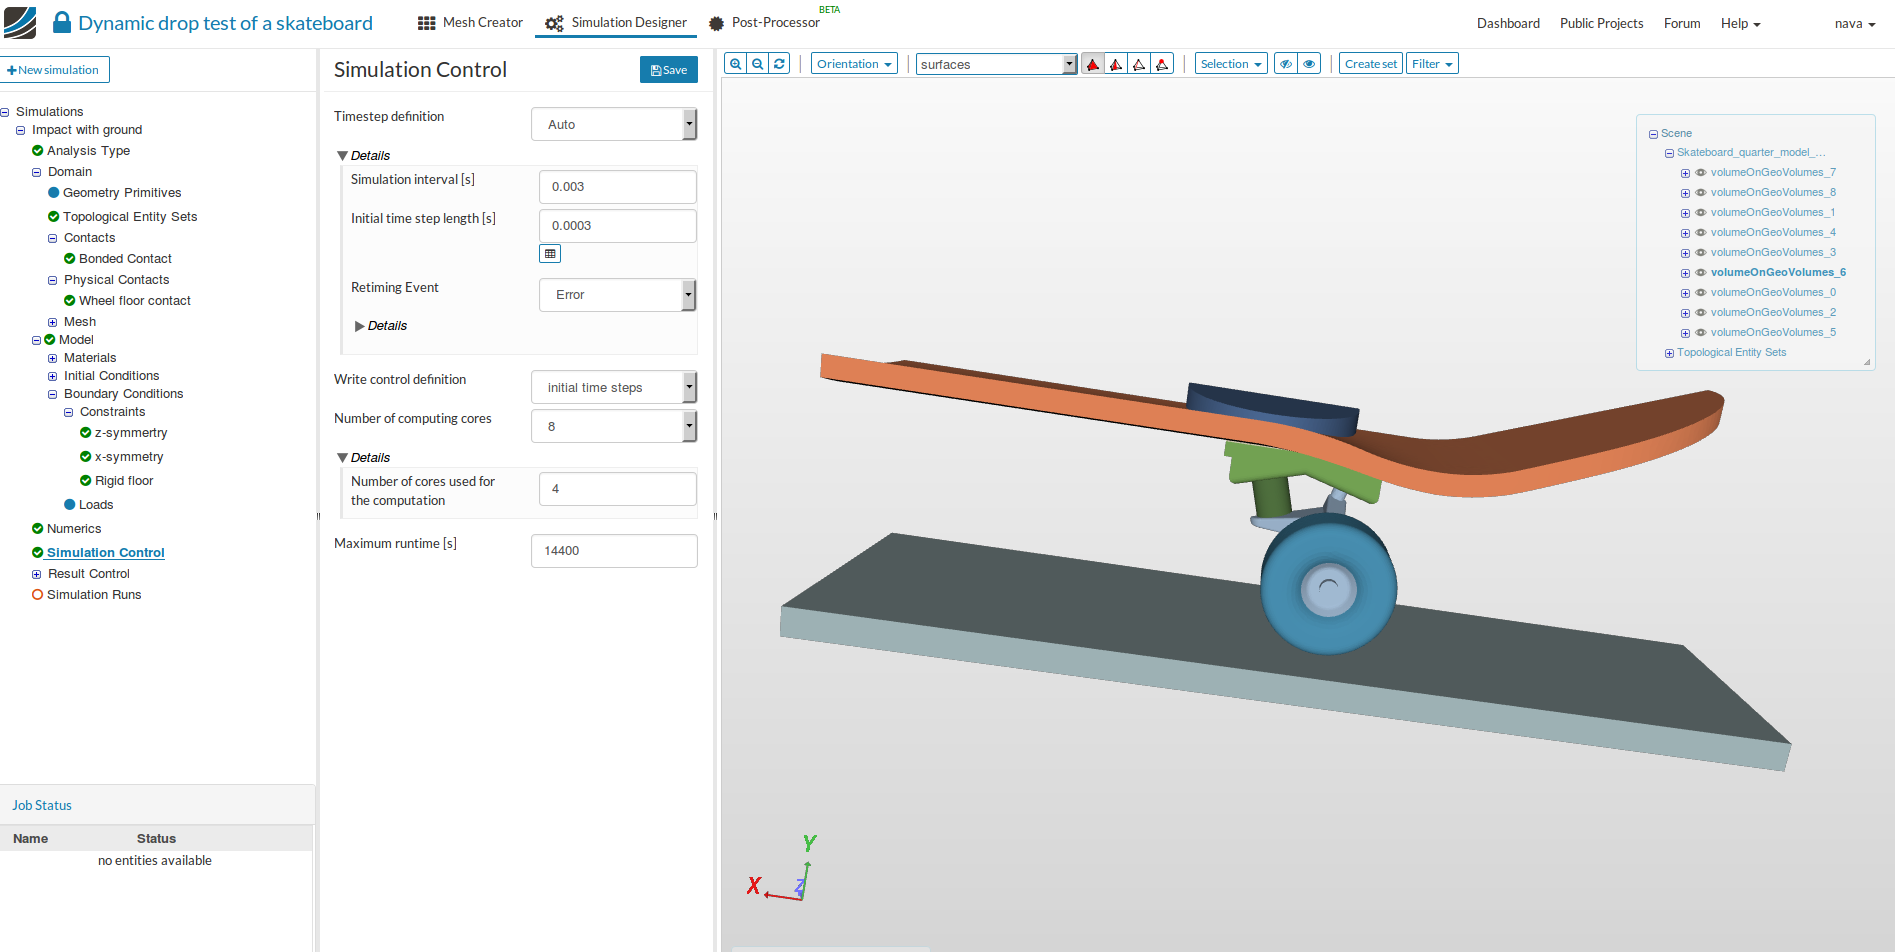1895x952 pixels.
Task: Click the Numerics green check icon
Action: tap(37, 529)
